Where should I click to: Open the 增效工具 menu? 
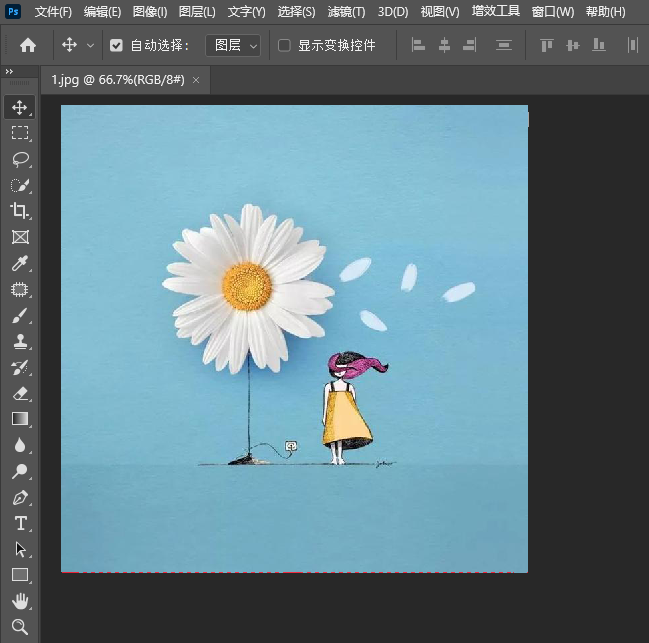(x=495, y=11)
